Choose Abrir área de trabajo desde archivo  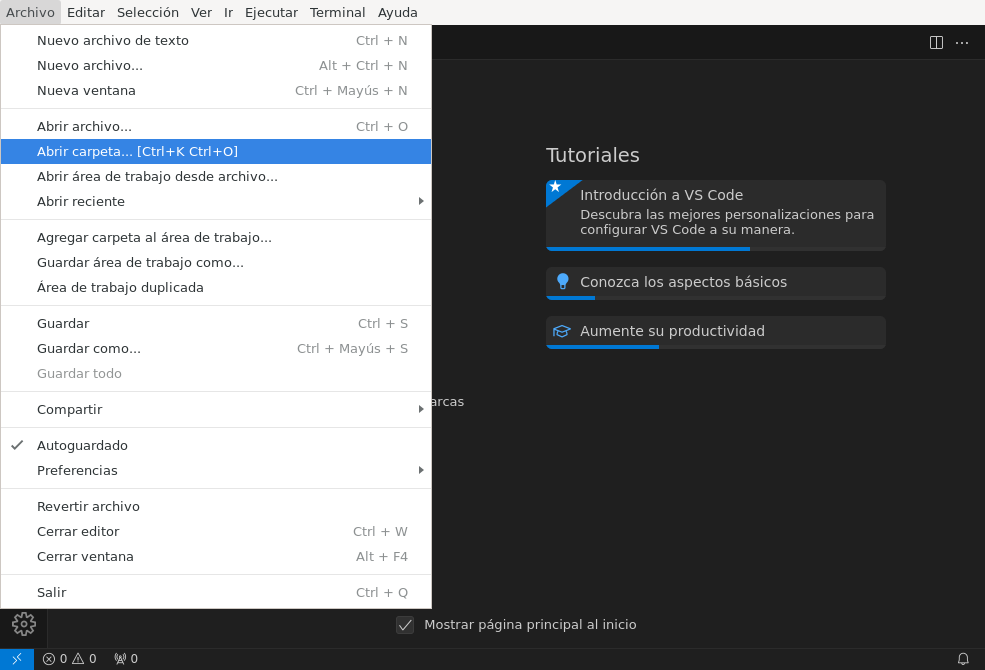click(216, 176)
